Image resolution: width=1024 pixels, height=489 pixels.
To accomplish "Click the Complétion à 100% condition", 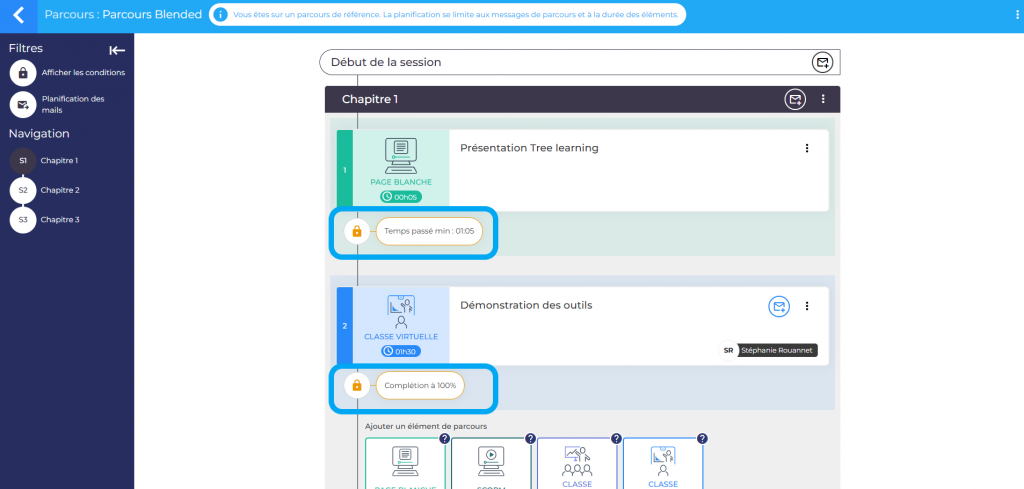I will [420, 385].
